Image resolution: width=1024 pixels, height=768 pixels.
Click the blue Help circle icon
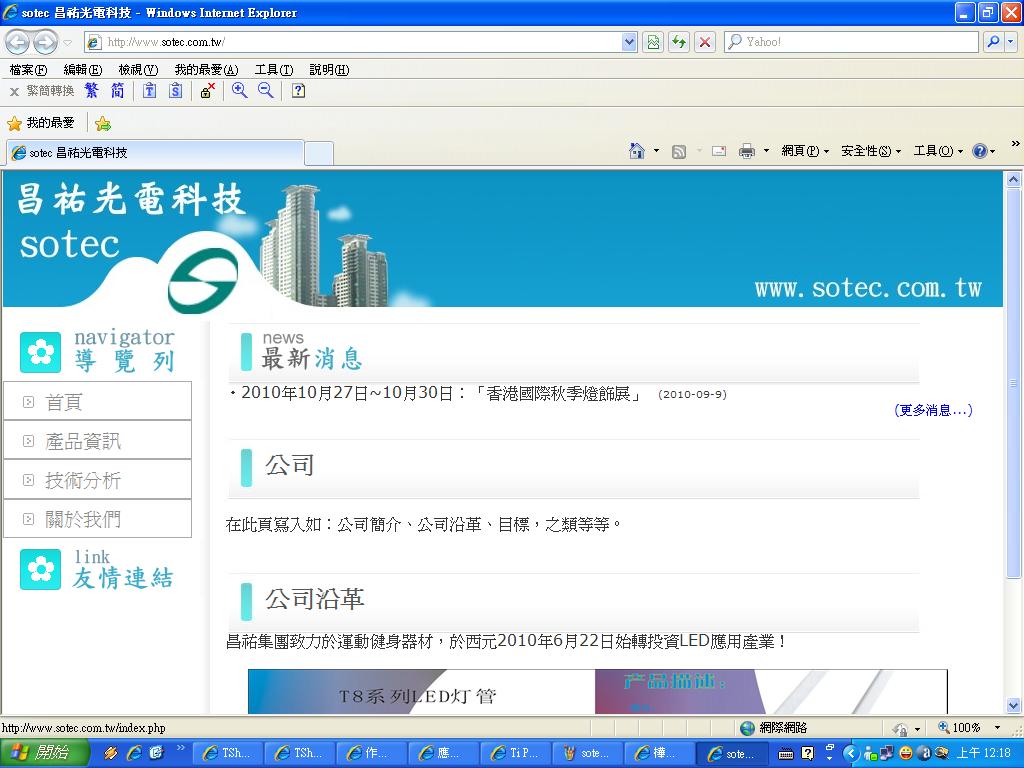point(980,152)
